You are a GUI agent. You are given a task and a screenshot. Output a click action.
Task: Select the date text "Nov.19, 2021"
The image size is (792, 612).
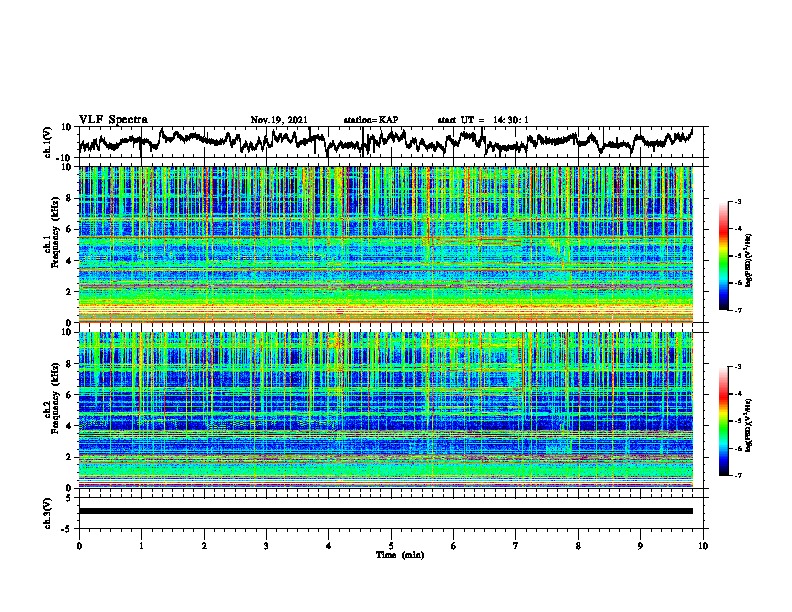[x=279, y=120]
